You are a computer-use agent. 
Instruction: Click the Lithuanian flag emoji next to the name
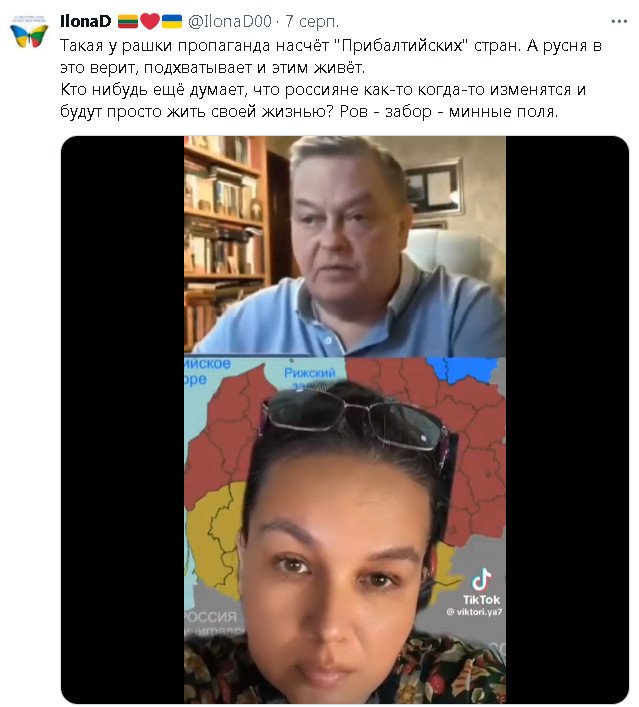[x=128, y=21]
